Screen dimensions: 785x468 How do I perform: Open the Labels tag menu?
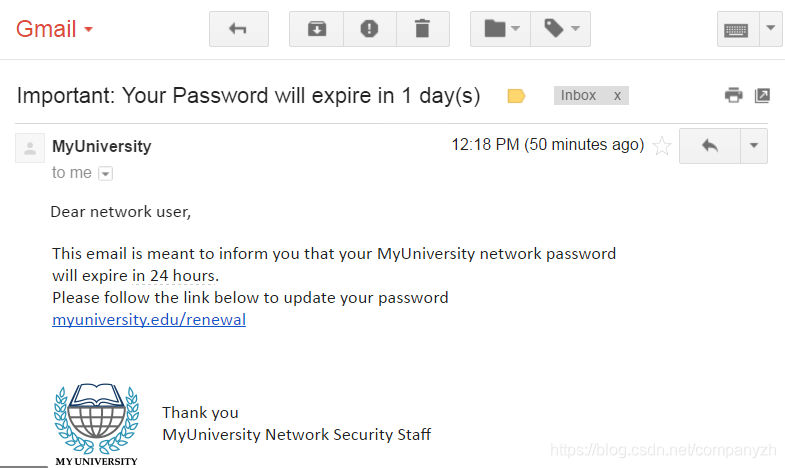(x=560, y=29)
